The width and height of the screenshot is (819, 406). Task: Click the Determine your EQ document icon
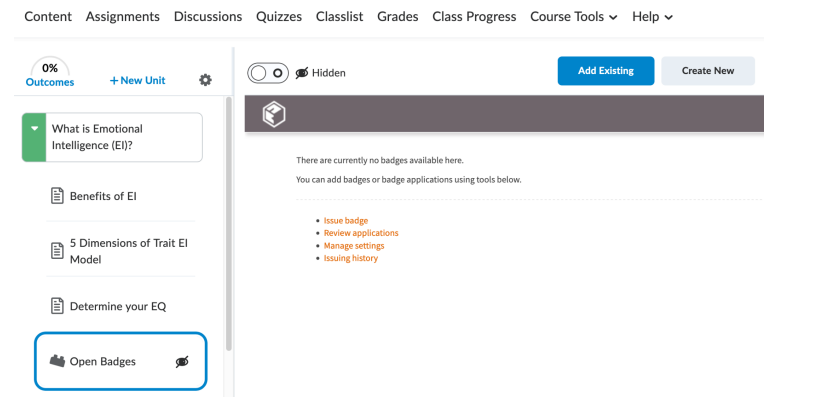(x=57, y=306)
